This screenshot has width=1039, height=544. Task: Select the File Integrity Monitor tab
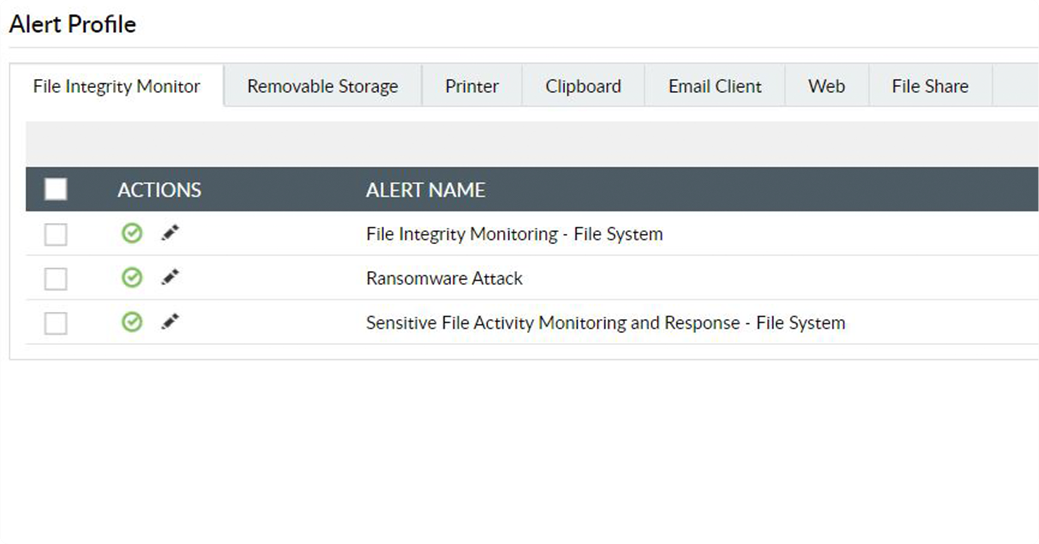(116, 86)
